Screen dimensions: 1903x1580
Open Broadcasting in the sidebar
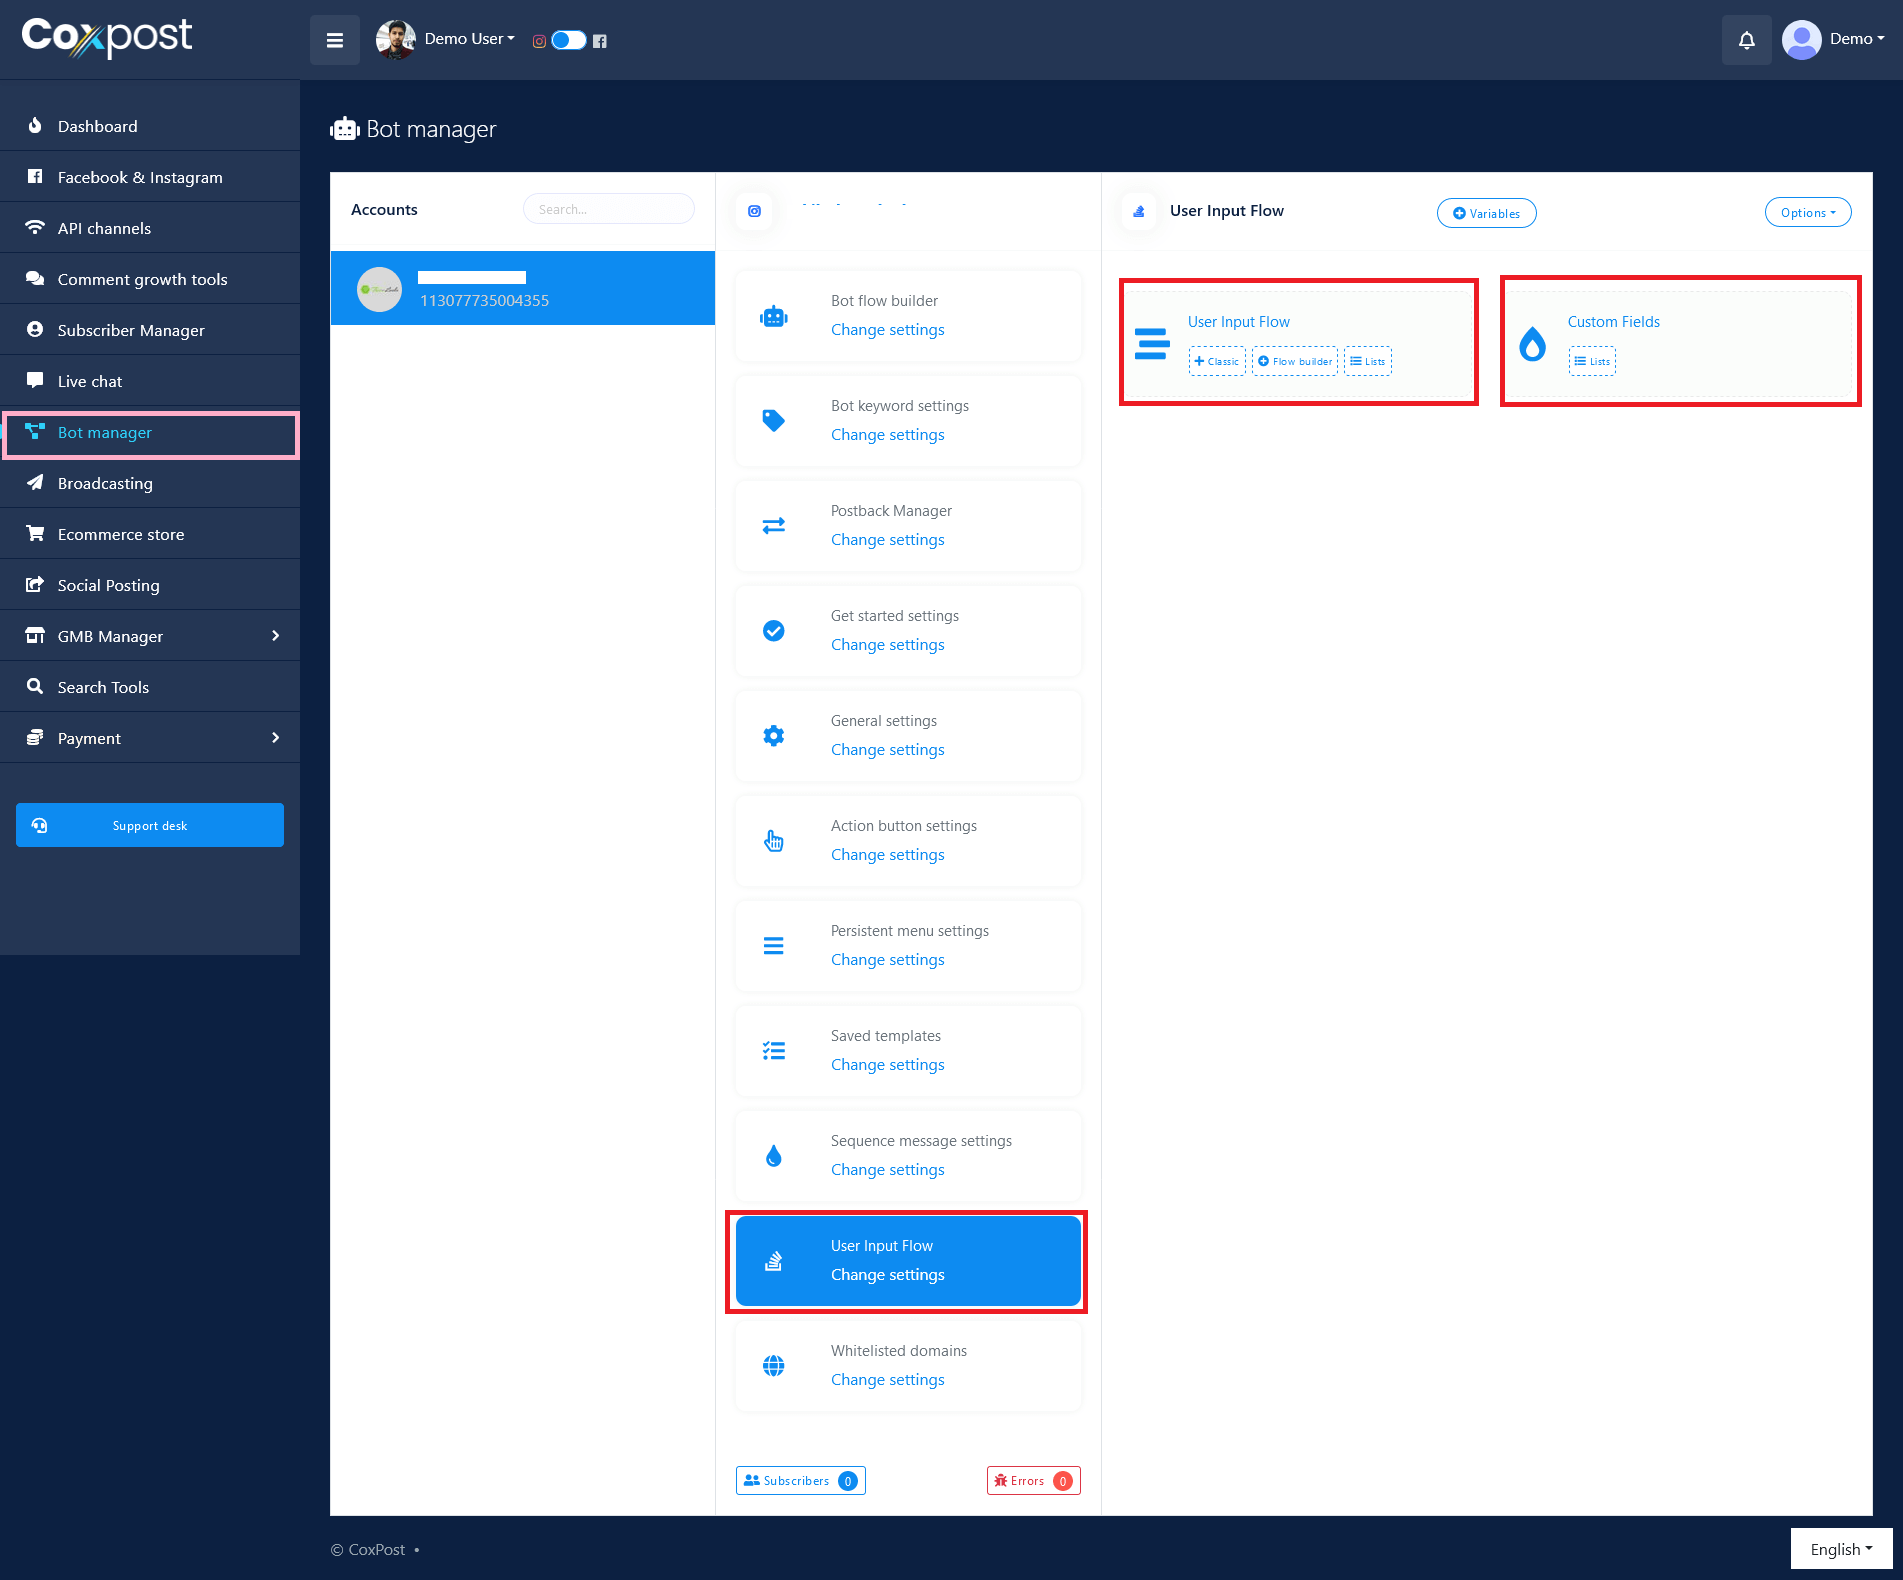coord(105,484)
